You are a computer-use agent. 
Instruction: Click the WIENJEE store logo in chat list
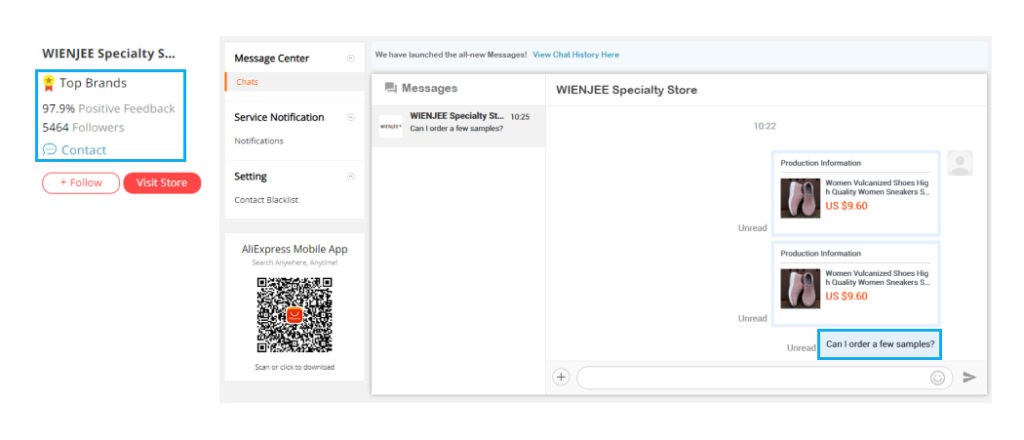coord(391,126)
